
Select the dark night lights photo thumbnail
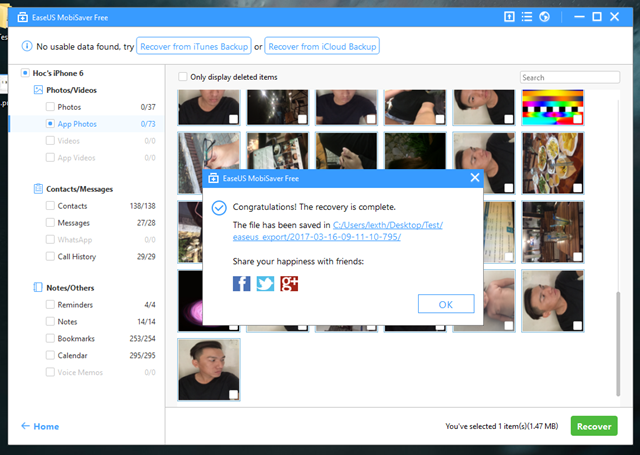point(277,107)
